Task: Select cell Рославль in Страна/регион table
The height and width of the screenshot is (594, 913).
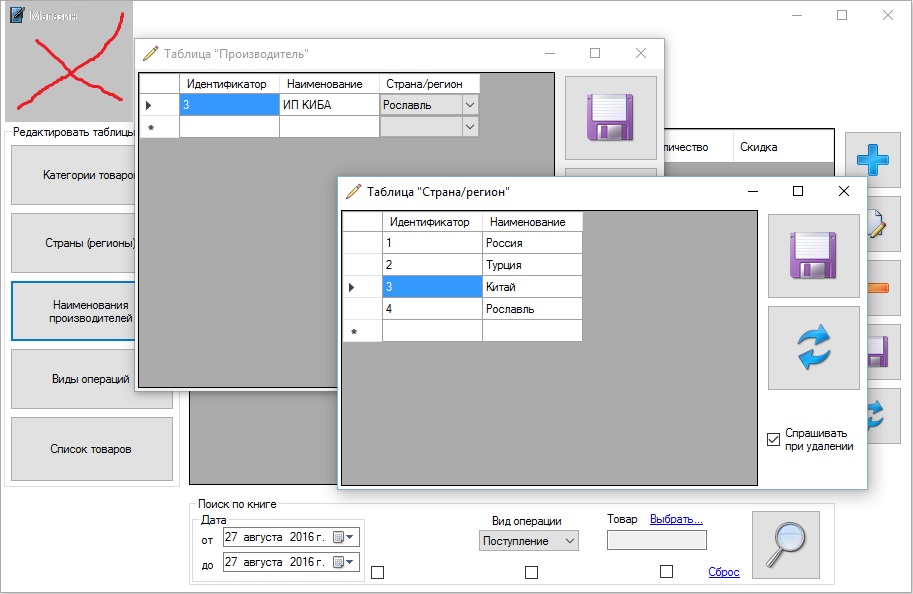Action: click(532, 309)
